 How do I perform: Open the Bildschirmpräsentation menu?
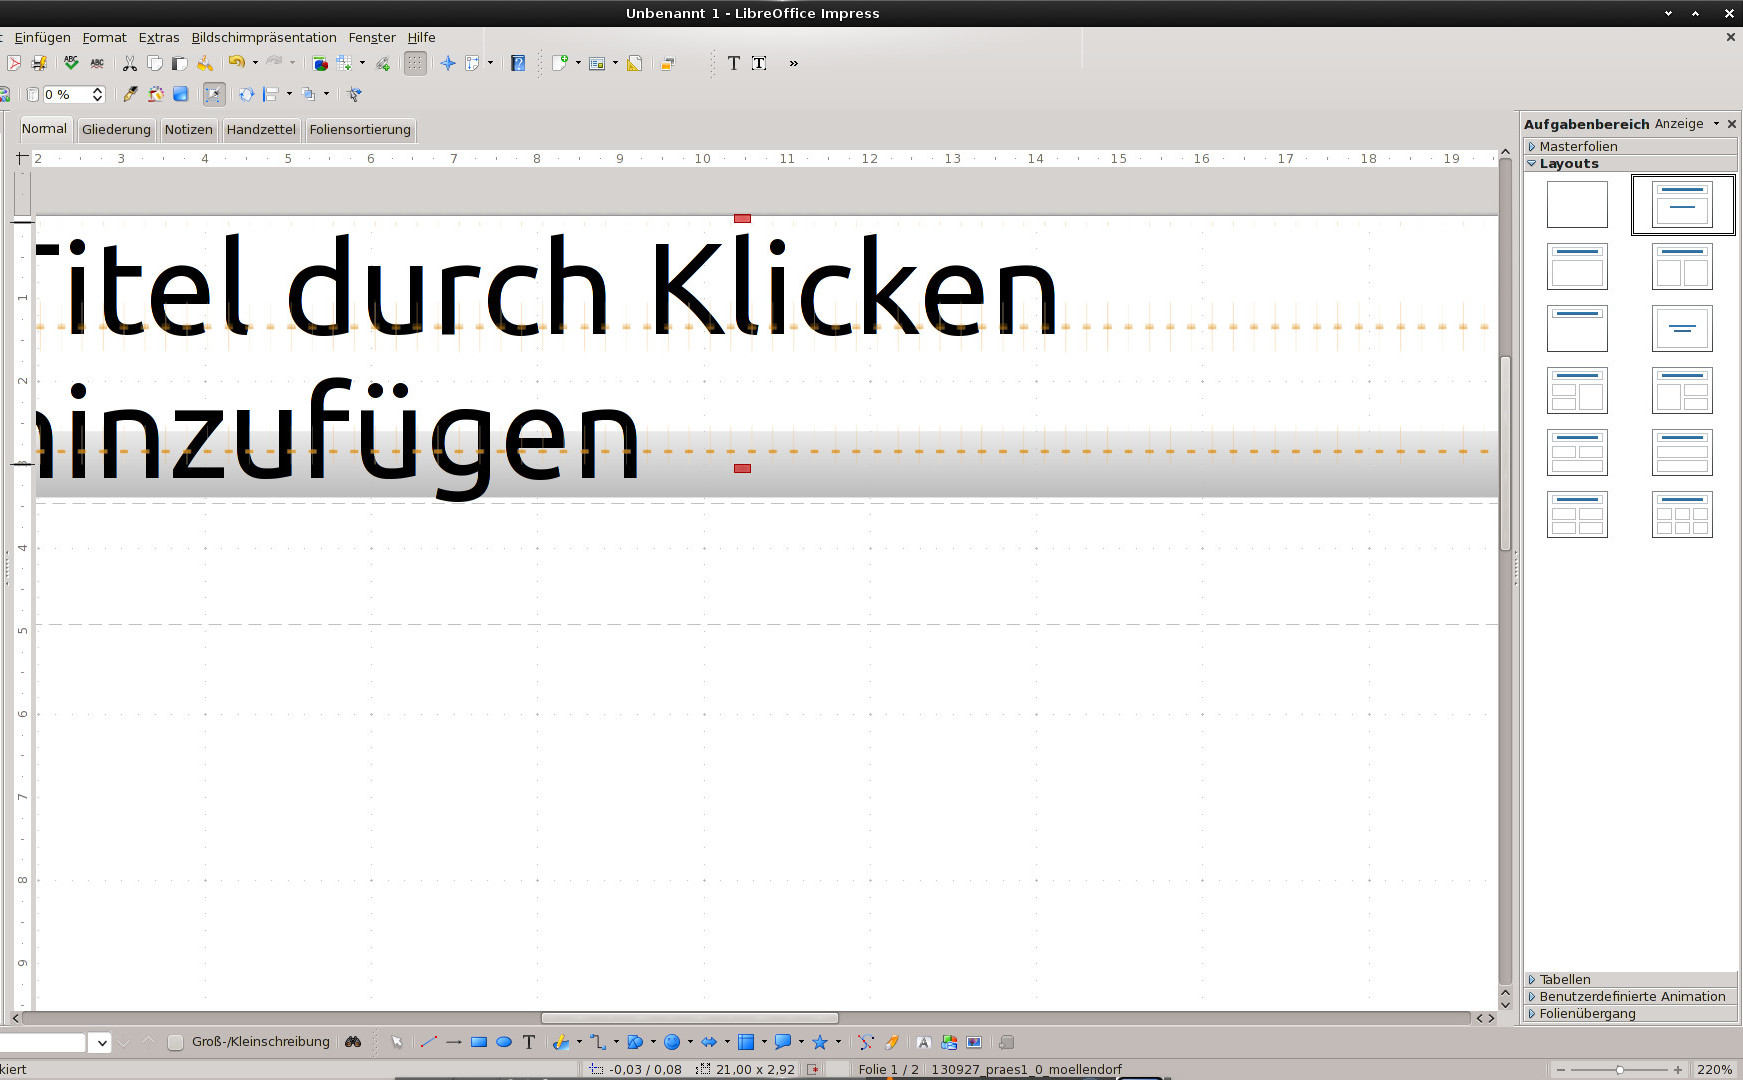coord(264,37)
